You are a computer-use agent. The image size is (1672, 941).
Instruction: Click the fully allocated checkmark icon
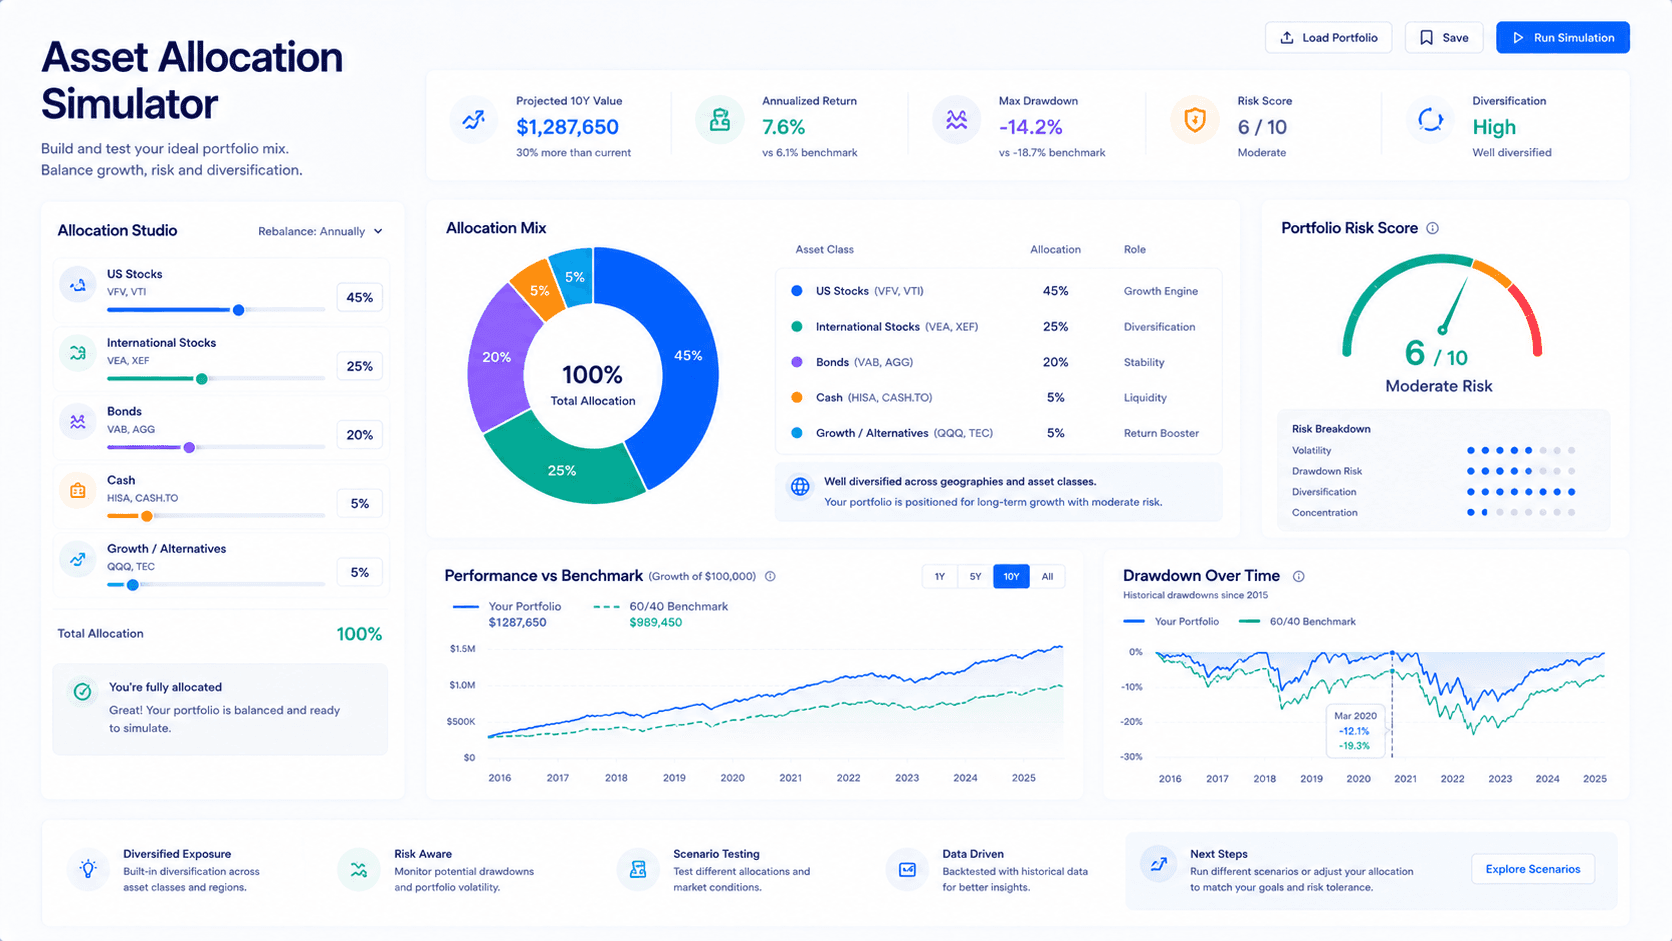(x=83, y=691)
